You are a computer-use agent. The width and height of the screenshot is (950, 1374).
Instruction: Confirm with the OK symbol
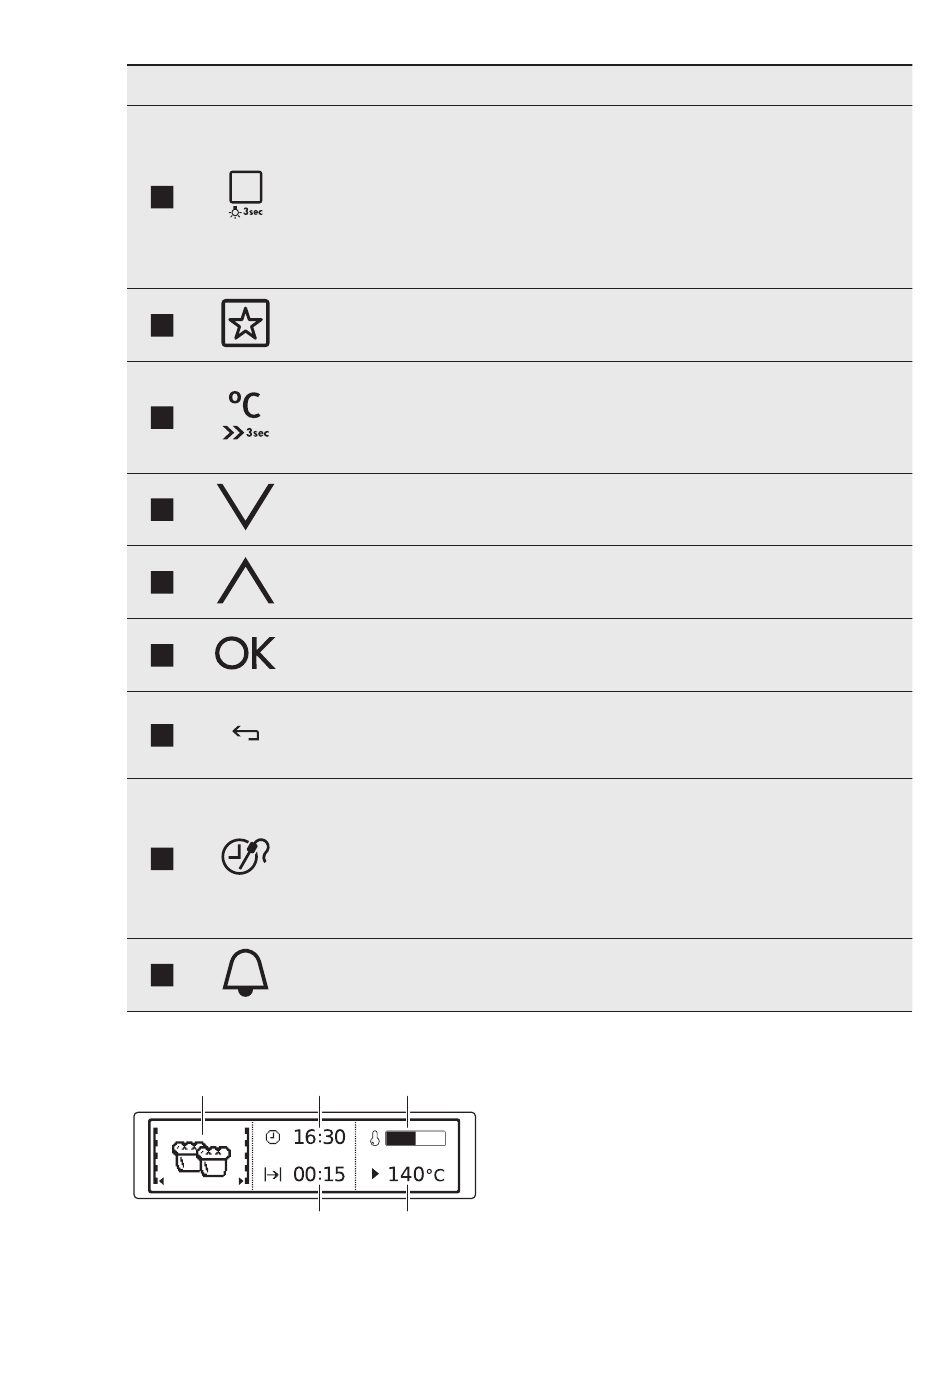coord(245,653)
